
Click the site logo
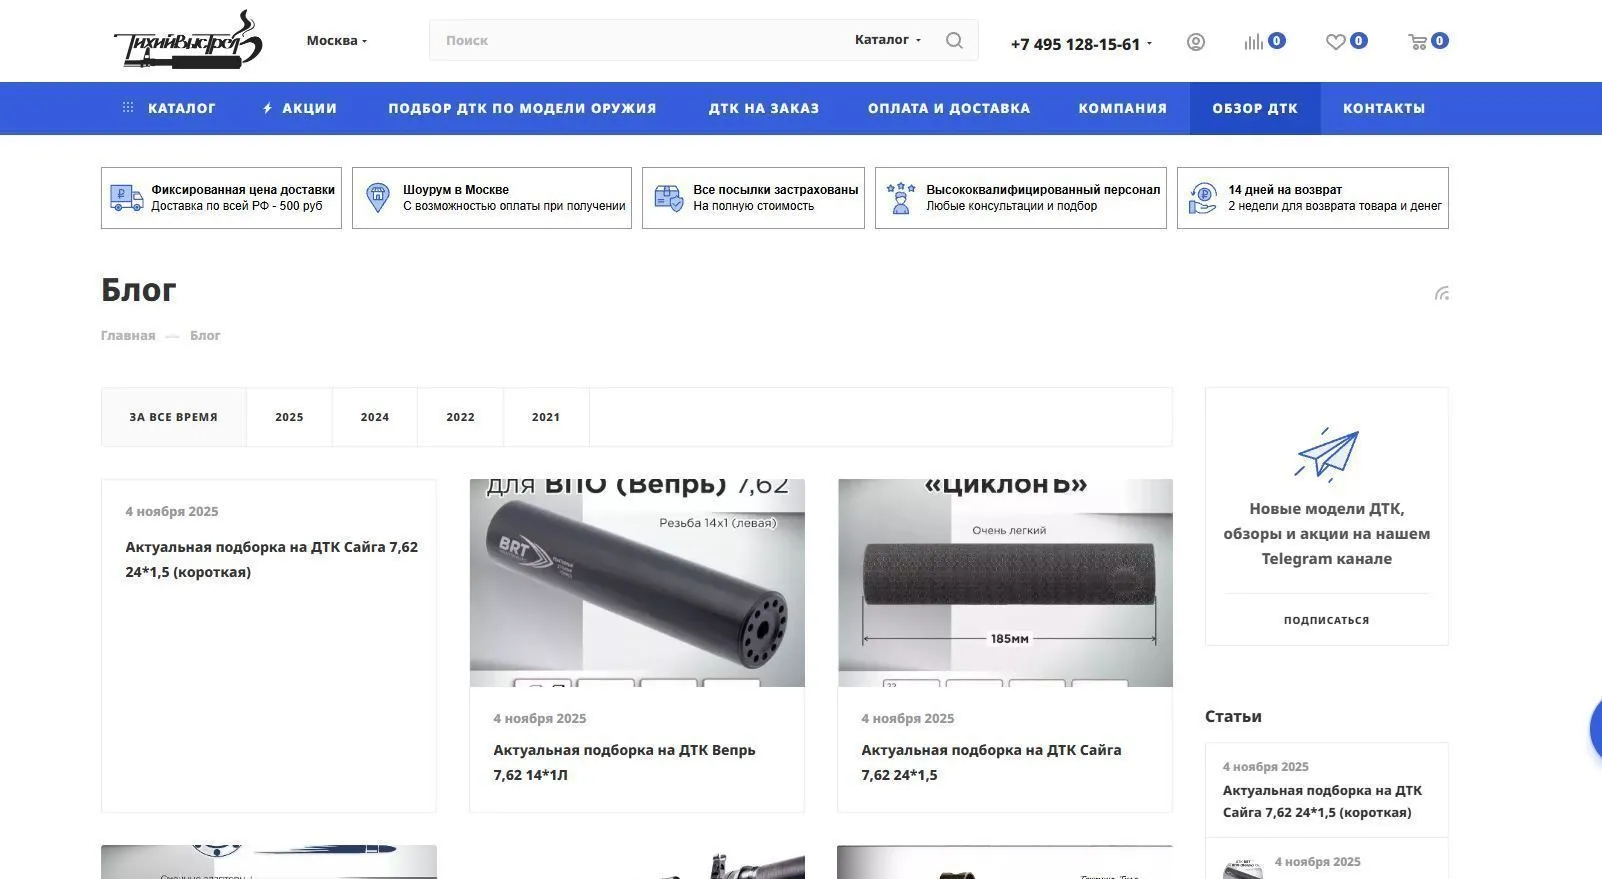(187, 41)
